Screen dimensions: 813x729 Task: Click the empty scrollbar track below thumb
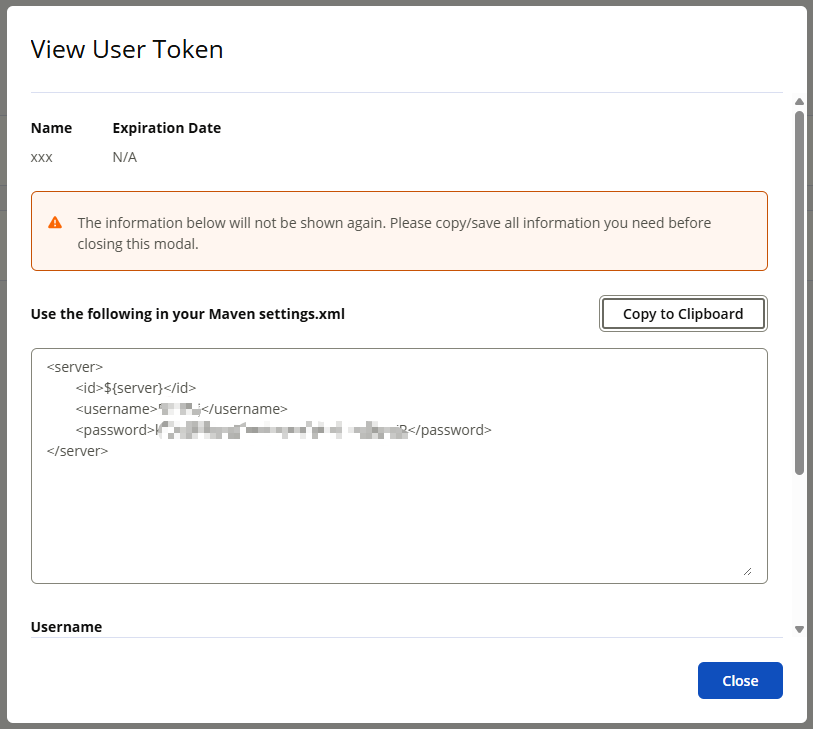[798, 550]
